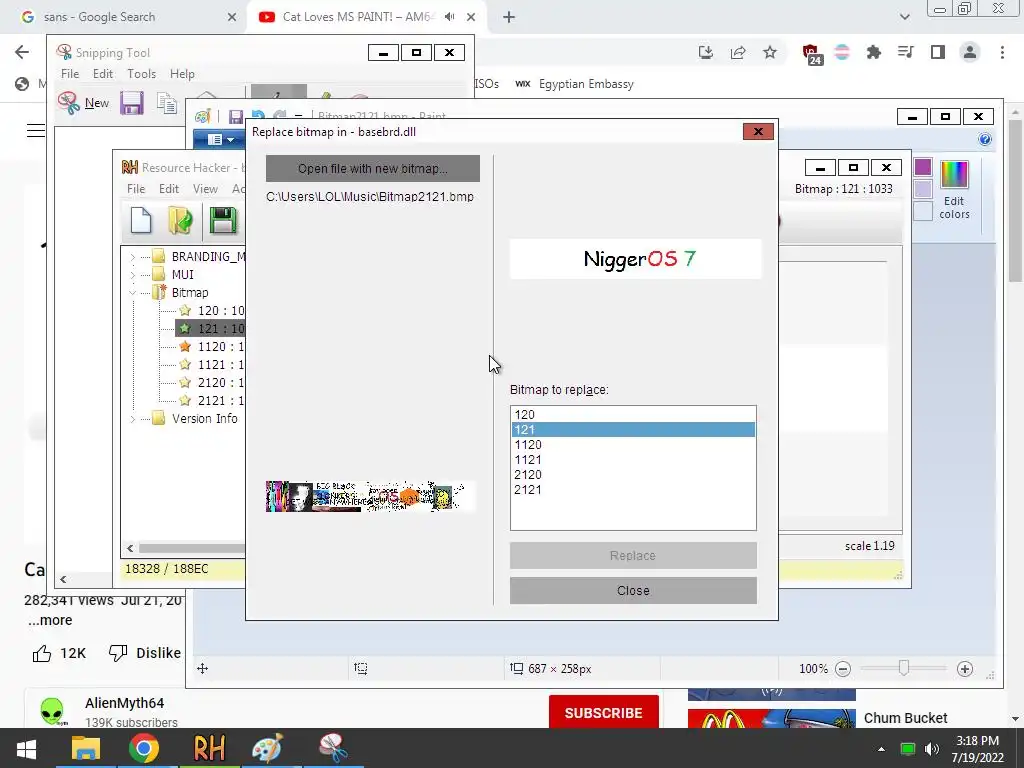Select bitmap 2121 in the replace list
1024x768 pixels.
pos(633,490)
